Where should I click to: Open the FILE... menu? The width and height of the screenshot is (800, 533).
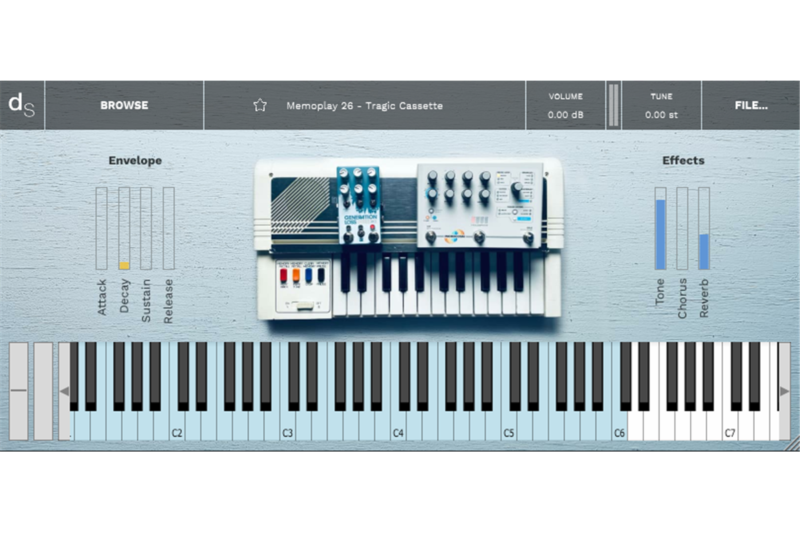tap(750, 105)
